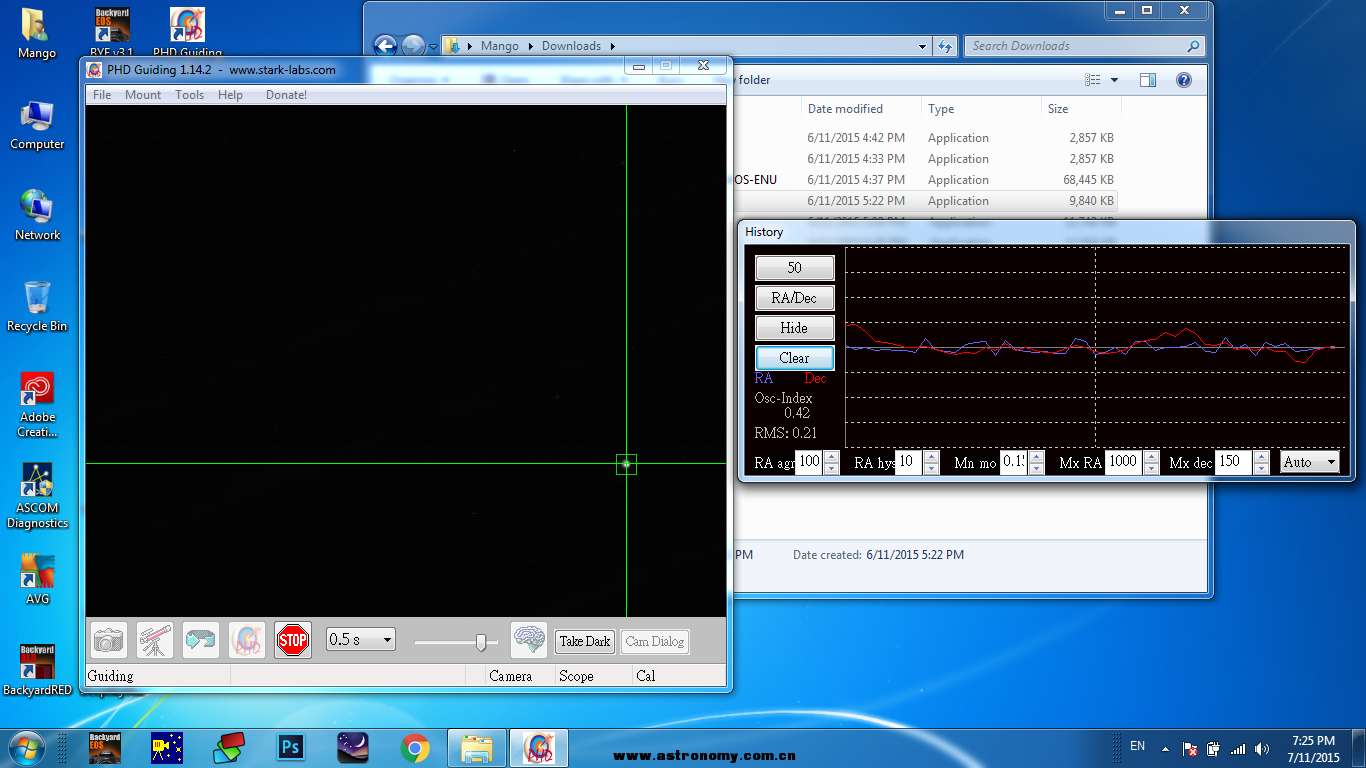Click Stellarium night-sky icon in taskbar

(352, 748)
